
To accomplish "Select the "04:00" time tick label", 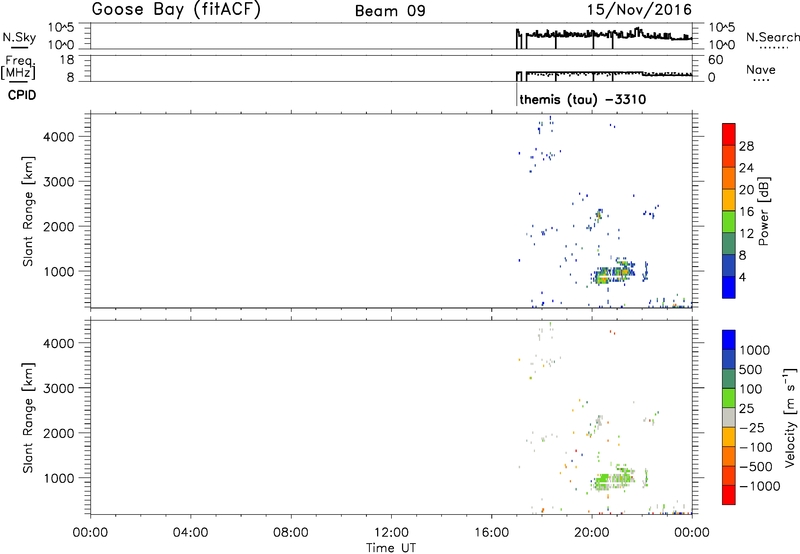I will click(x=190, y=533).
